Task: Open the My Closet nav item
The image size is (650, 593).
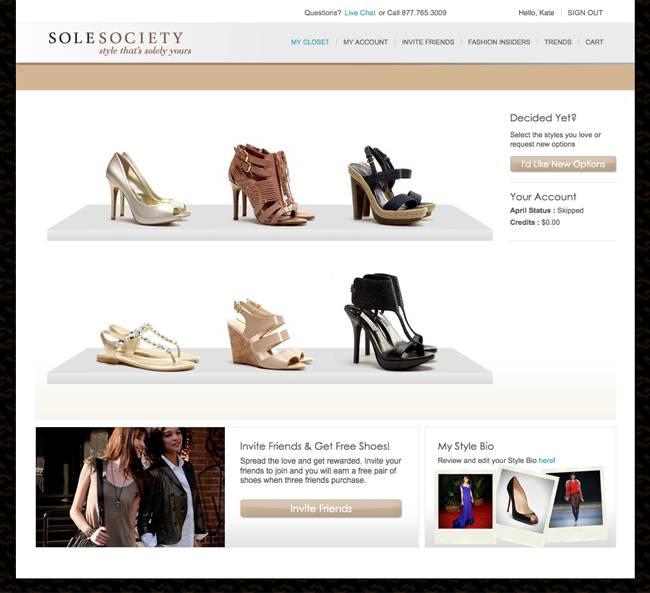Action: (x=310, y=42)
